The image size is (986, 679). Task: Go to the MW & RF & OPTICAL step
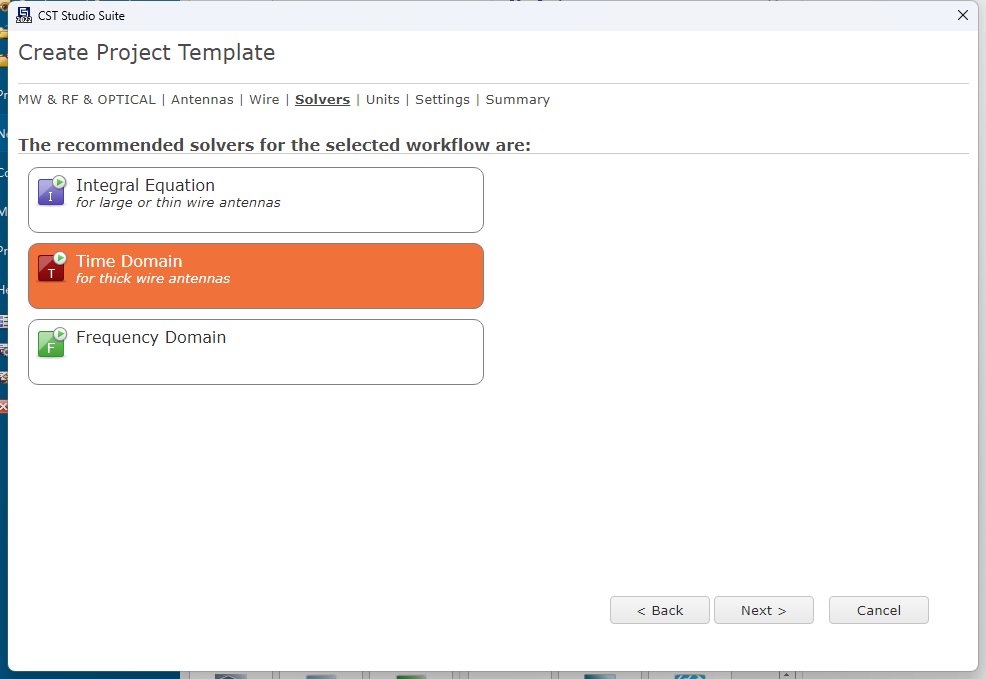[87, 99]
